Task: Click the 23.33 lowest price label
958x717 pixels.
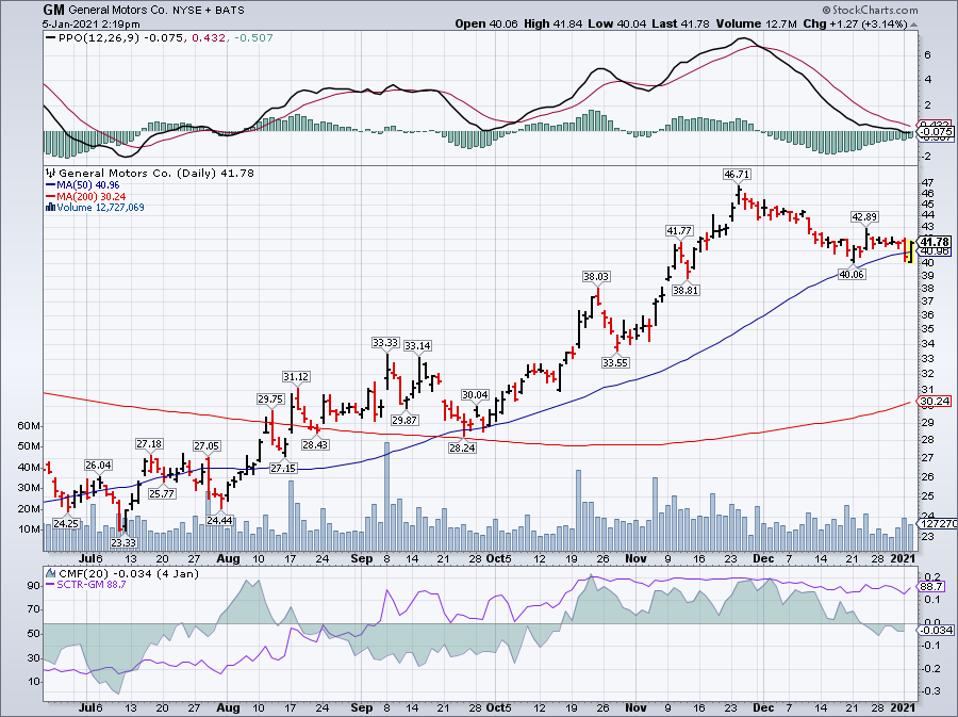Action: [123, 543]
